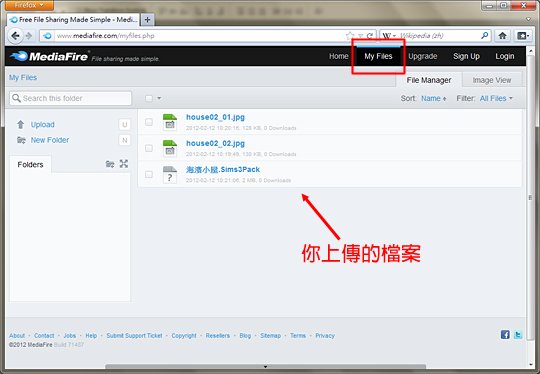Viewport: 540px width, 374px height.
Task: Check the box for house02_02.jpg
Action: 149,148
